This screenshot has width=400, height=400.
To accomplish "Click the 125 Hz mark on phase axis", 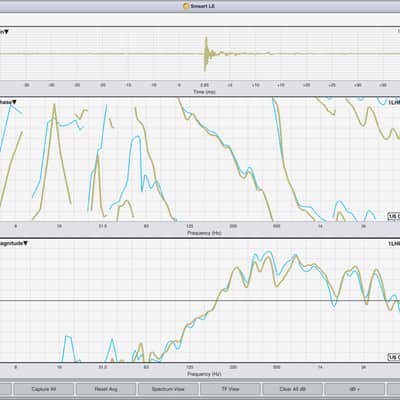I will click(x=190, y=226).
